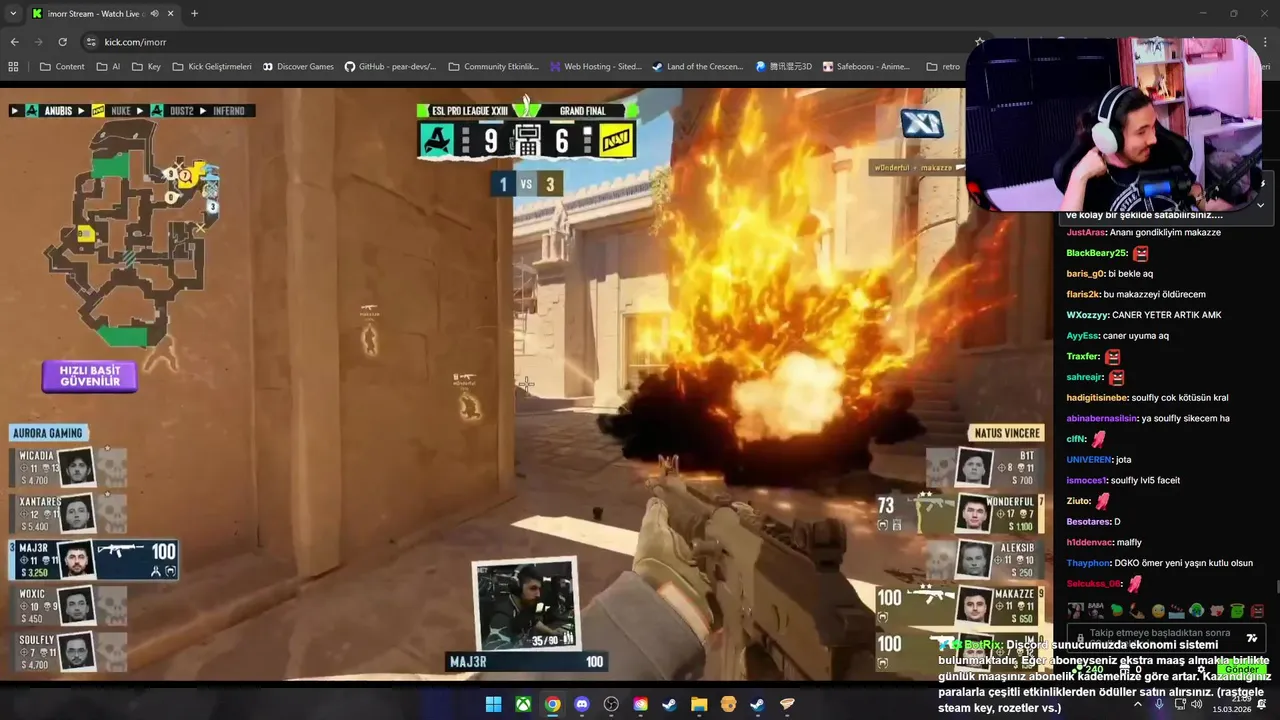Open the Safebooru bookmark

(x=866, y=67)
